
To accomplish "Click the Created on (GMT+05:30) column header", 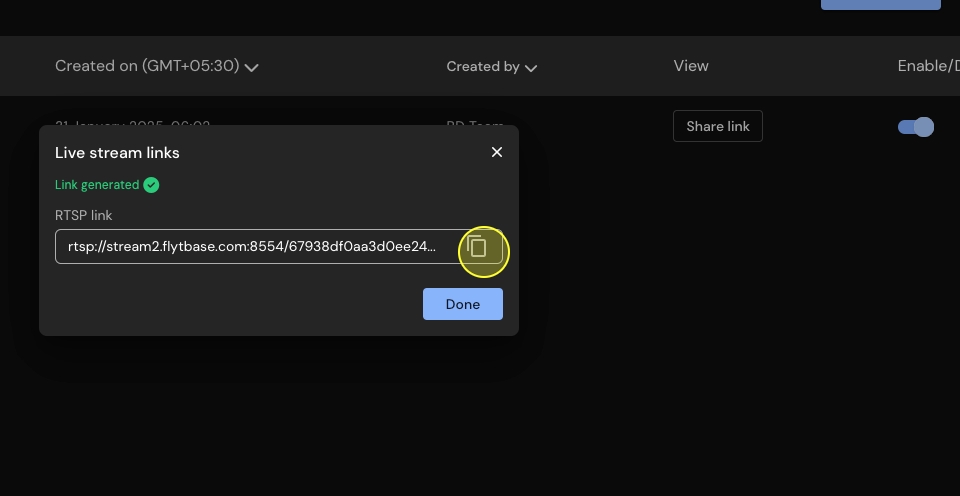I will click(147, 66).
